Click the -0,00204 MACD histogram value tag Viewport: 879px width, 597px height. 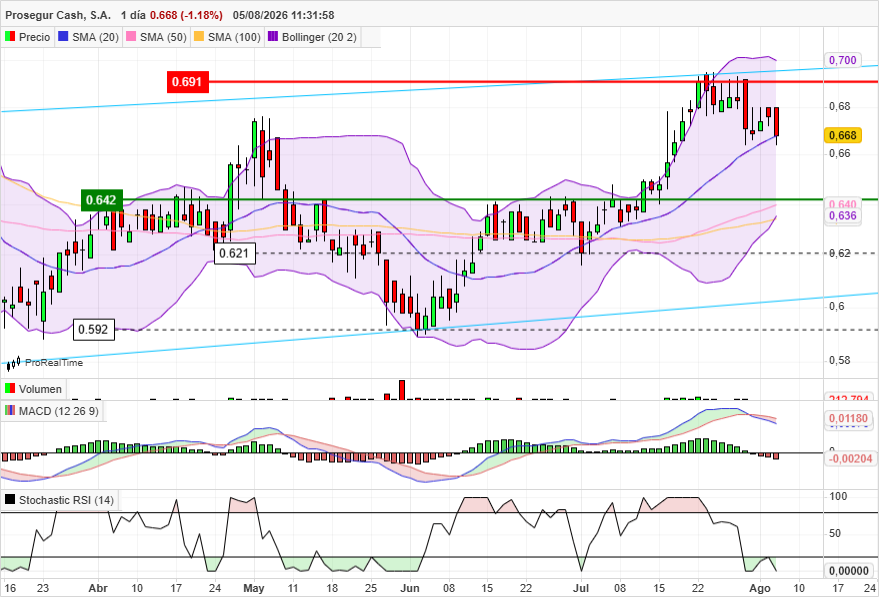tap(849, 459)
